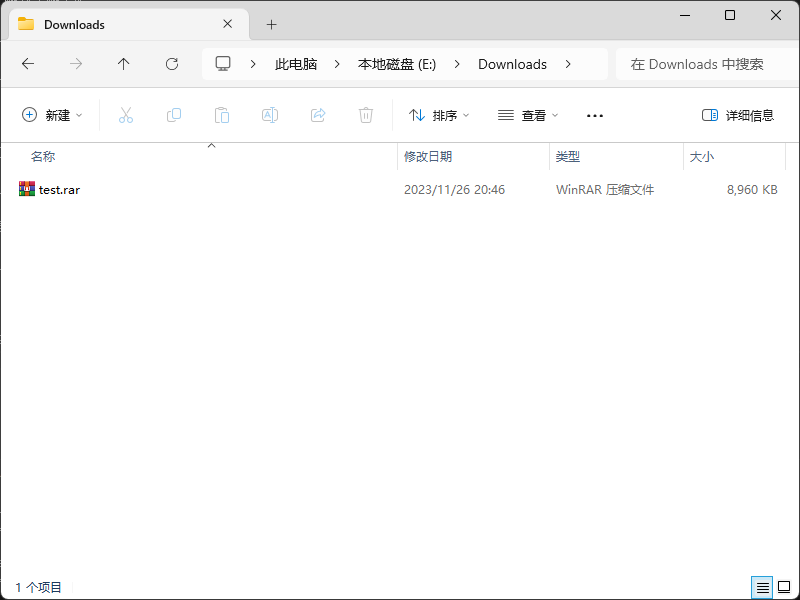Open the 排序 sort dropdown

coord(438,115)
